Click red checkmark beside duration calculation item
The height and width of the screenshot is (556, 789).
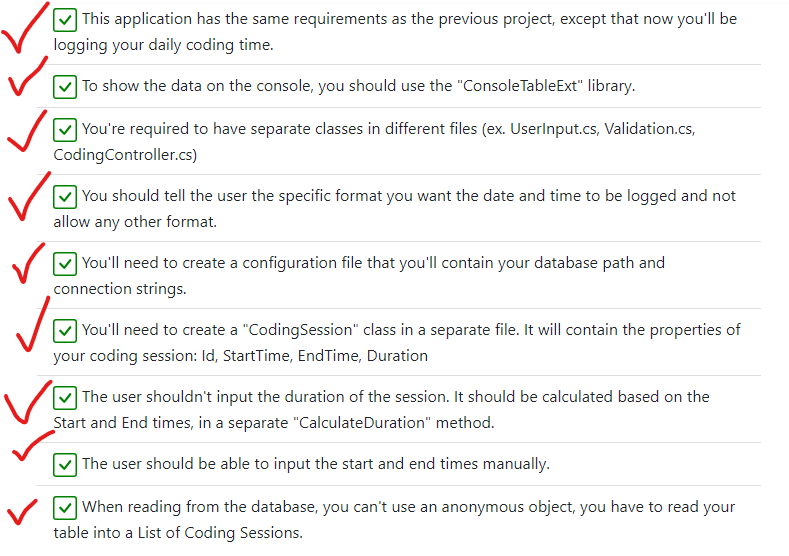28,403
